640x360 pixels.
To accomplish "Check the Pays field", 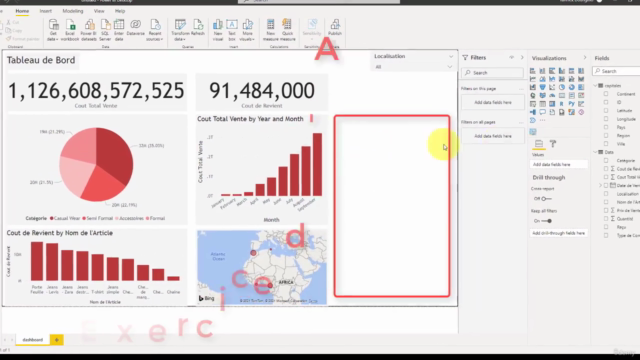I will click(606, 127).
